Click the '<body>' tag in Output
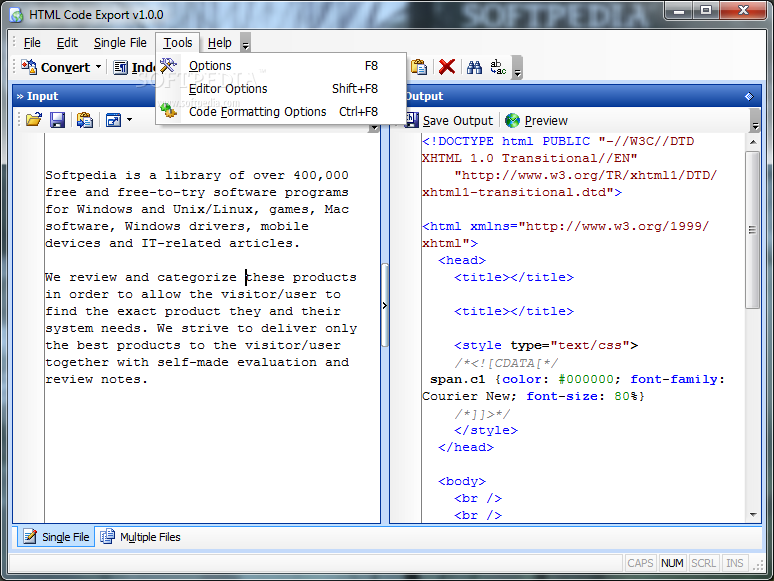774x581 pixels. pyautogui.click(x=462, y=481)
